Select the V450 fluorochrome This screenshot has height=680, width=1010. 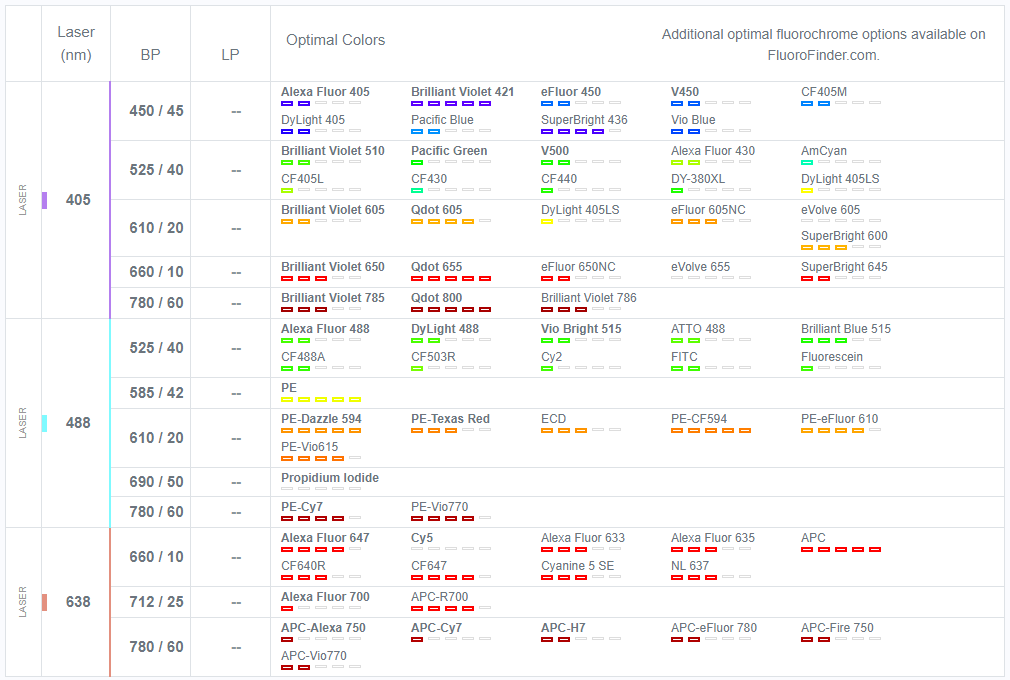[x=685, y=92]
